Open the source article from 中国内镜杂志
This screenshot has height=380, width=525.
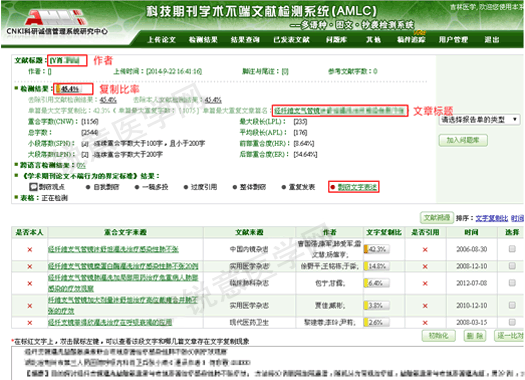point(113,249)
